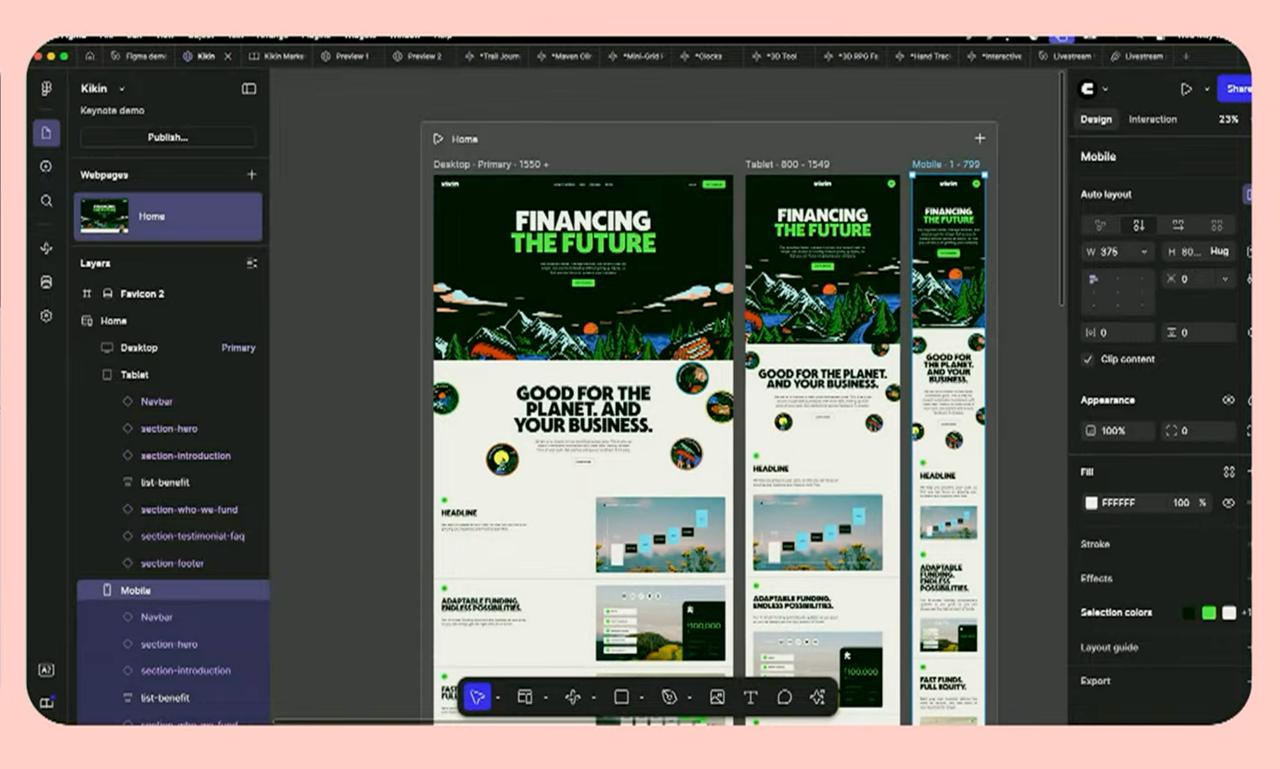This screenshot has height=769, width=1280.
Task: Click the green selection color swatch
Action: click(x=1209, y=613)
